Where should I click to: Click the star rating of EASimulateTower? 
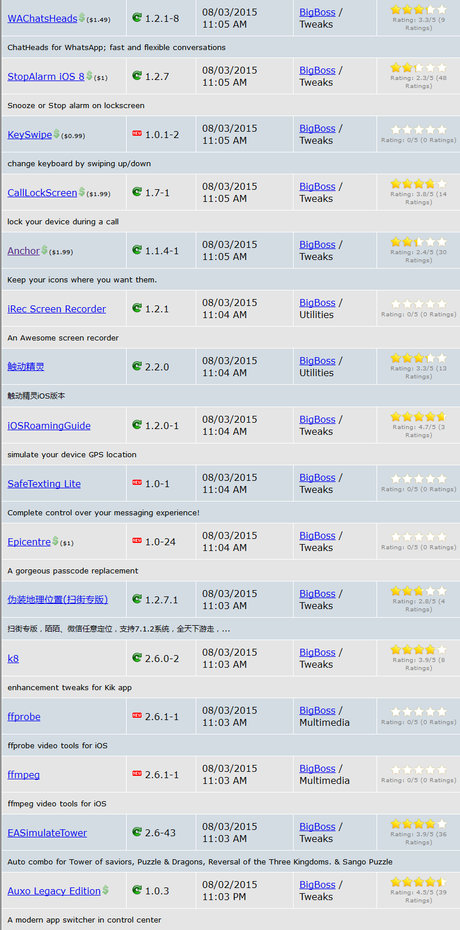click(x=419, y=824)
